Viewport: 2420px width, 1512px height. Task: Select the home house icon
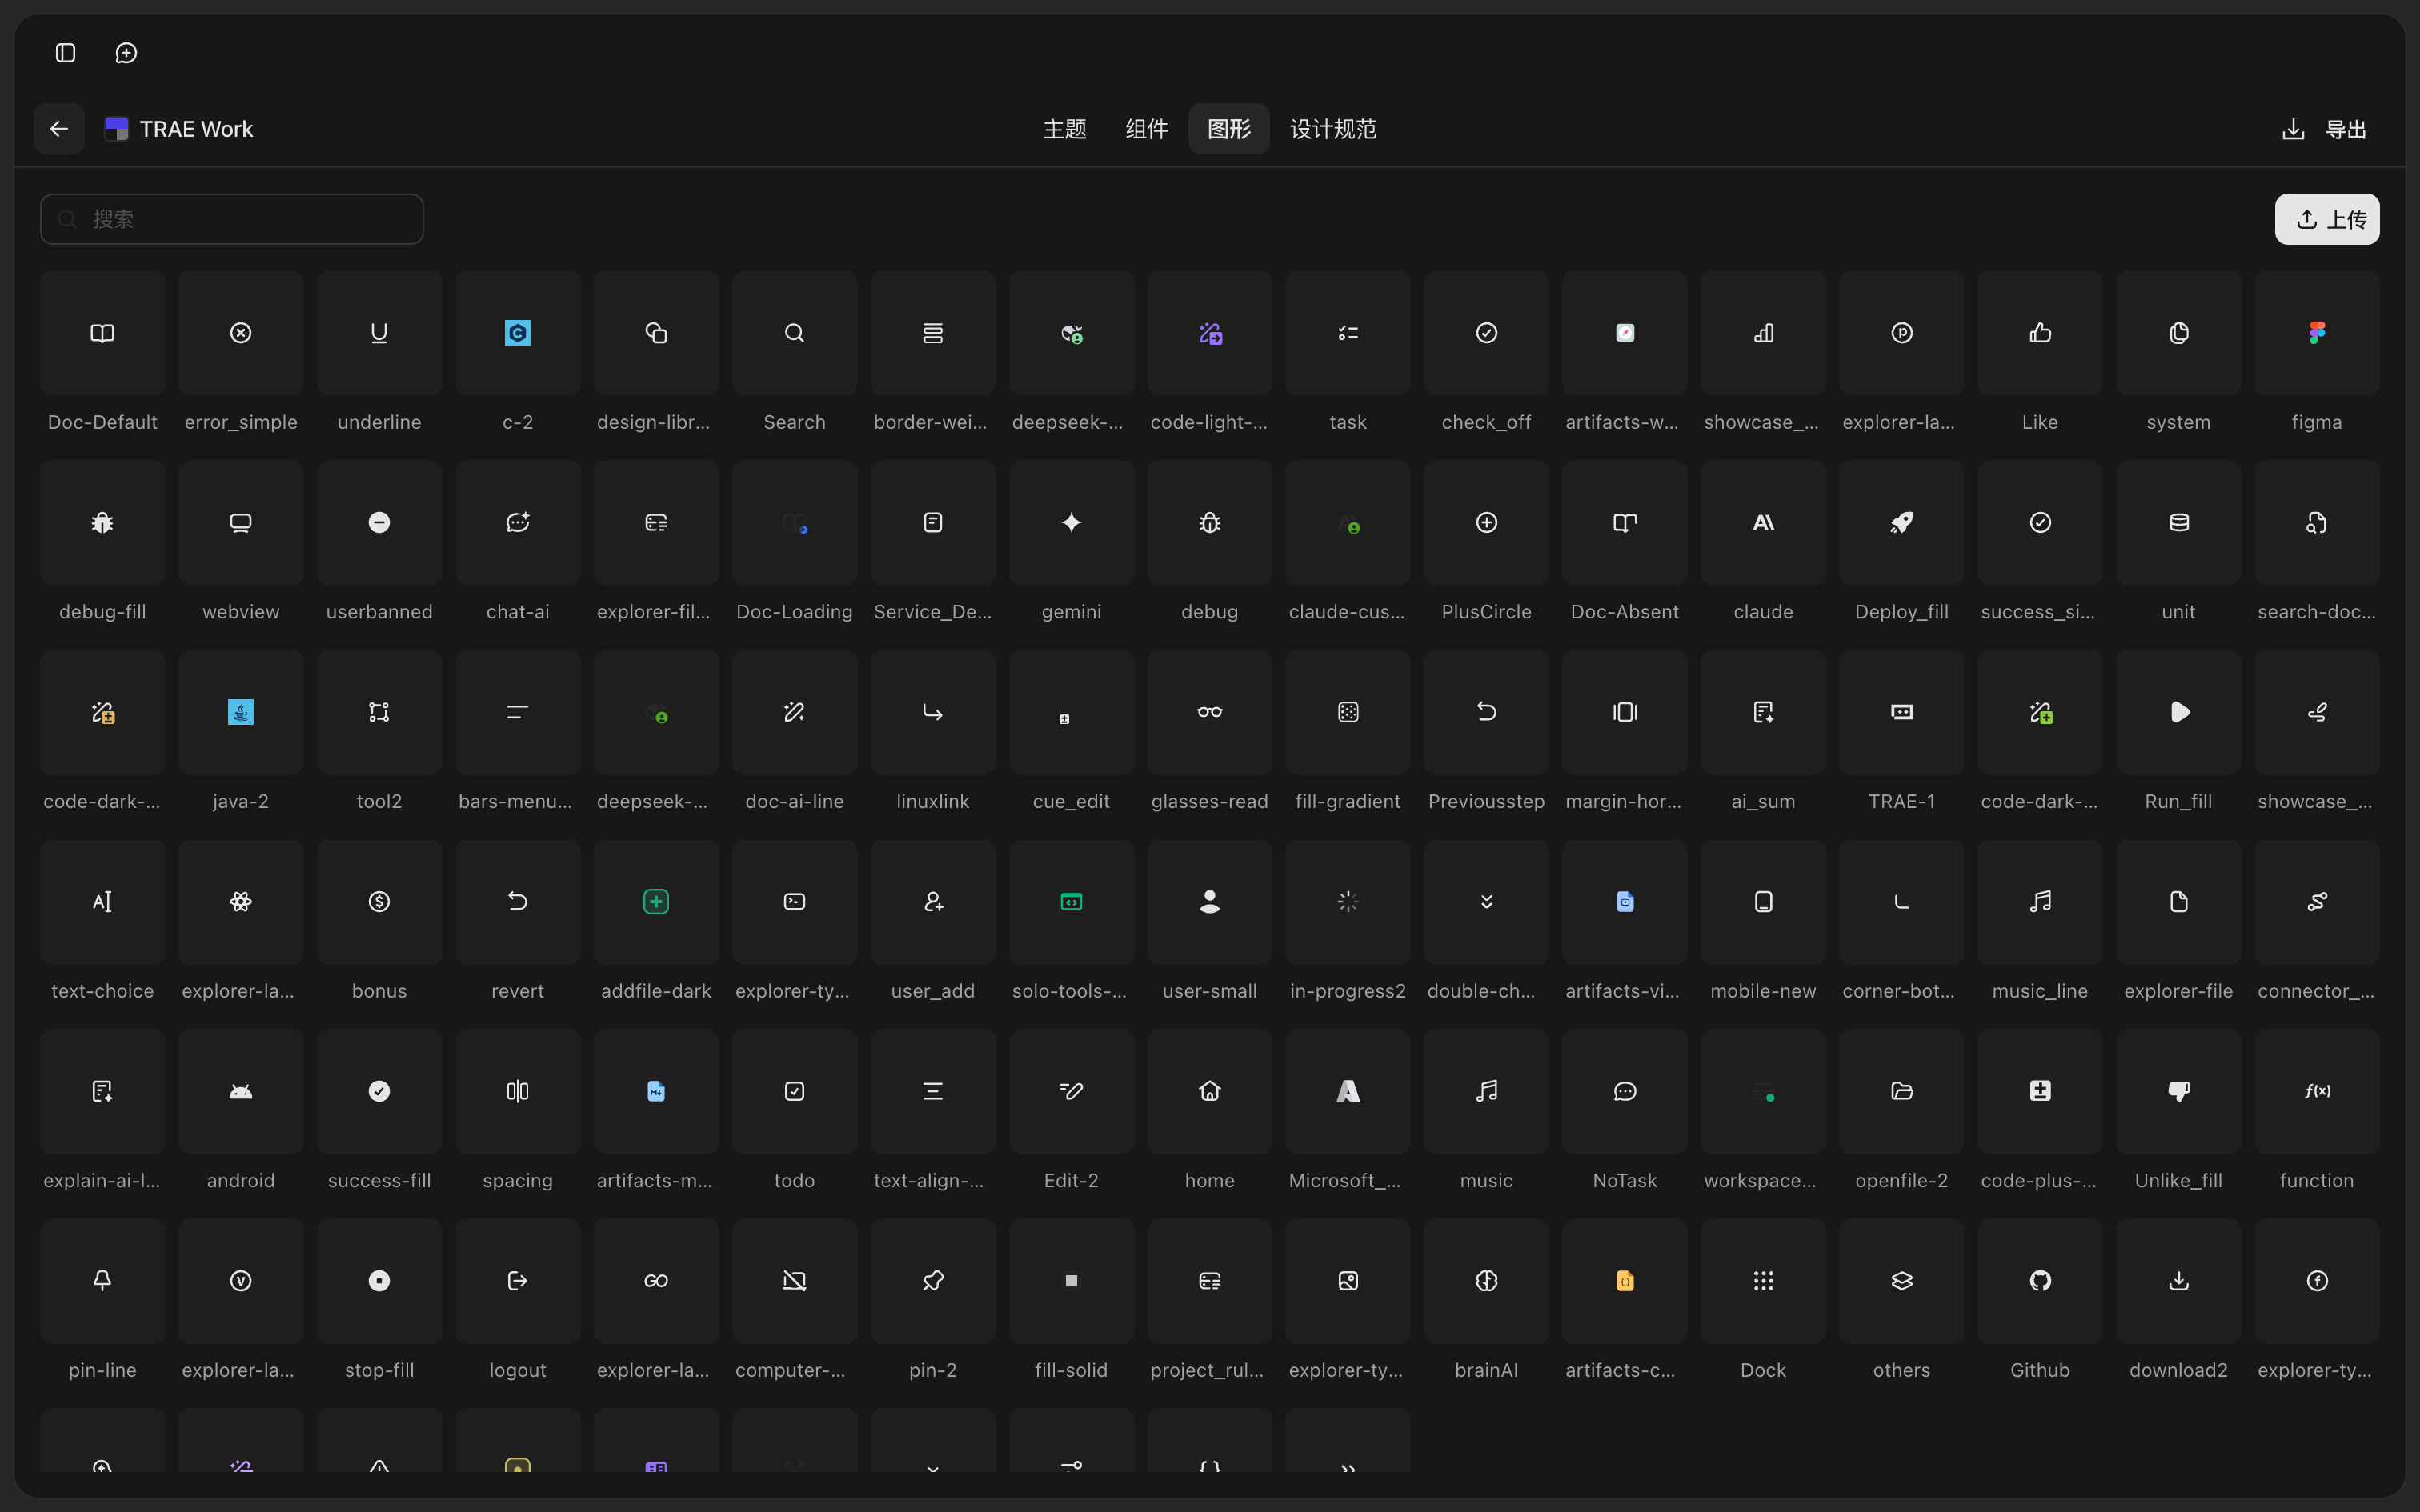pos(1210,1091)
